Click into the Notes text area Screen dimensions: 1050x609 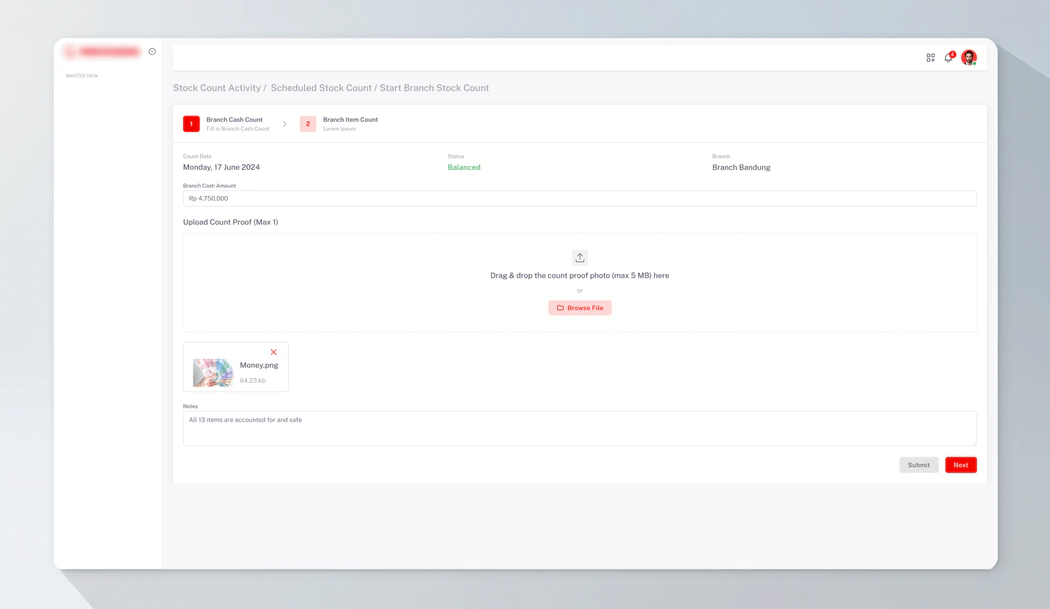click(x=580, y=428)
